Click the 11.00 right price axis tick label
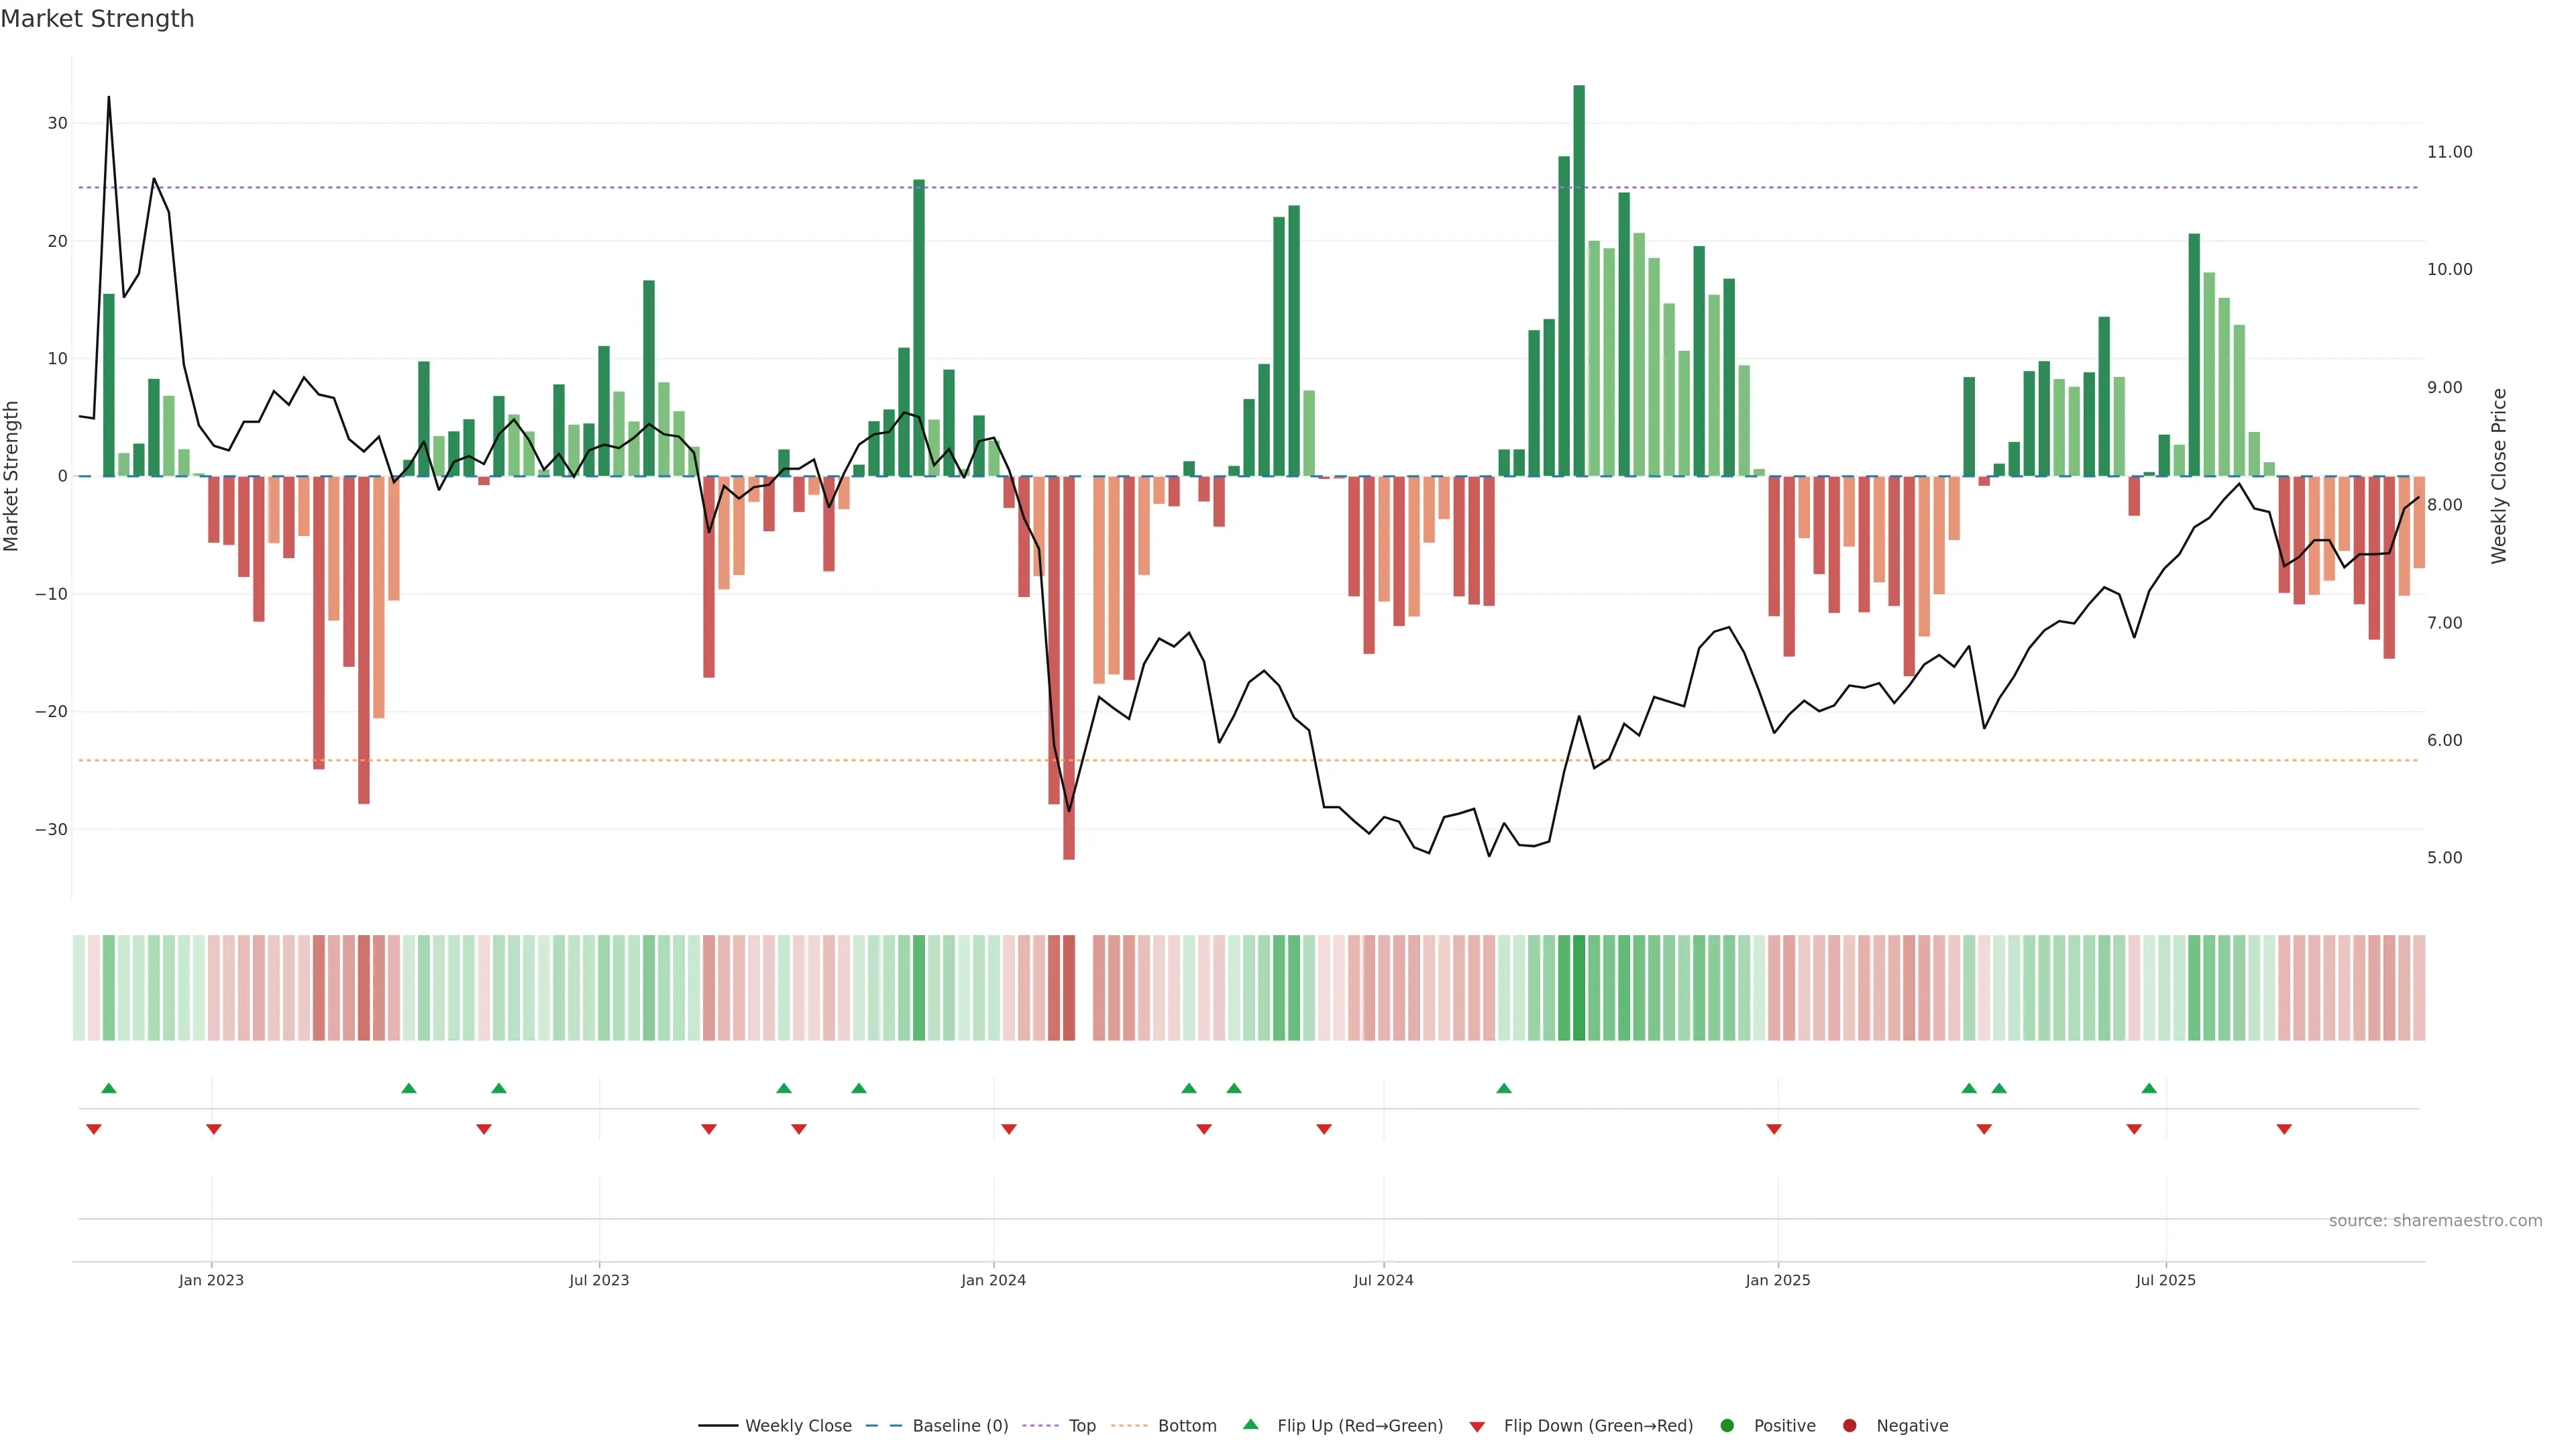Screen dimensions: 2576x1449 coord(2449,152)
